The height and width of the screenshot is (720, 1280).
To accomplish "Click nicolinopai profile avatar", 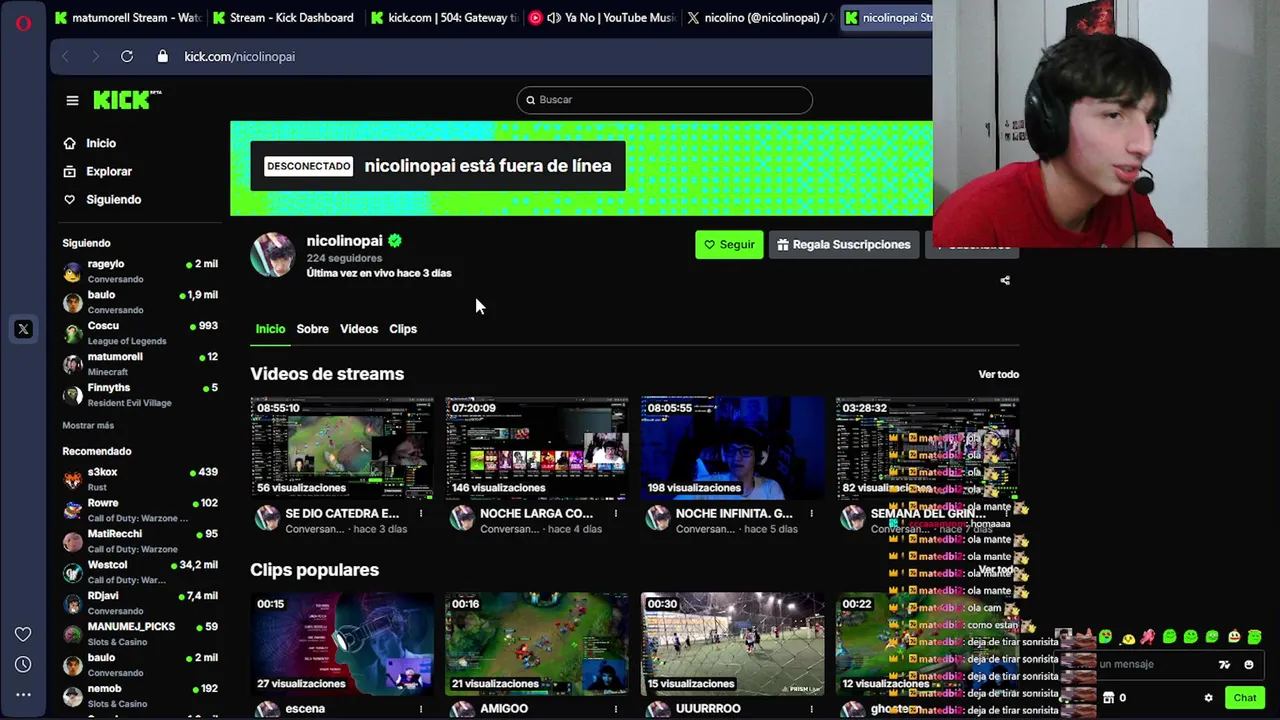I will pyautogui.click(x=272, y=255).
